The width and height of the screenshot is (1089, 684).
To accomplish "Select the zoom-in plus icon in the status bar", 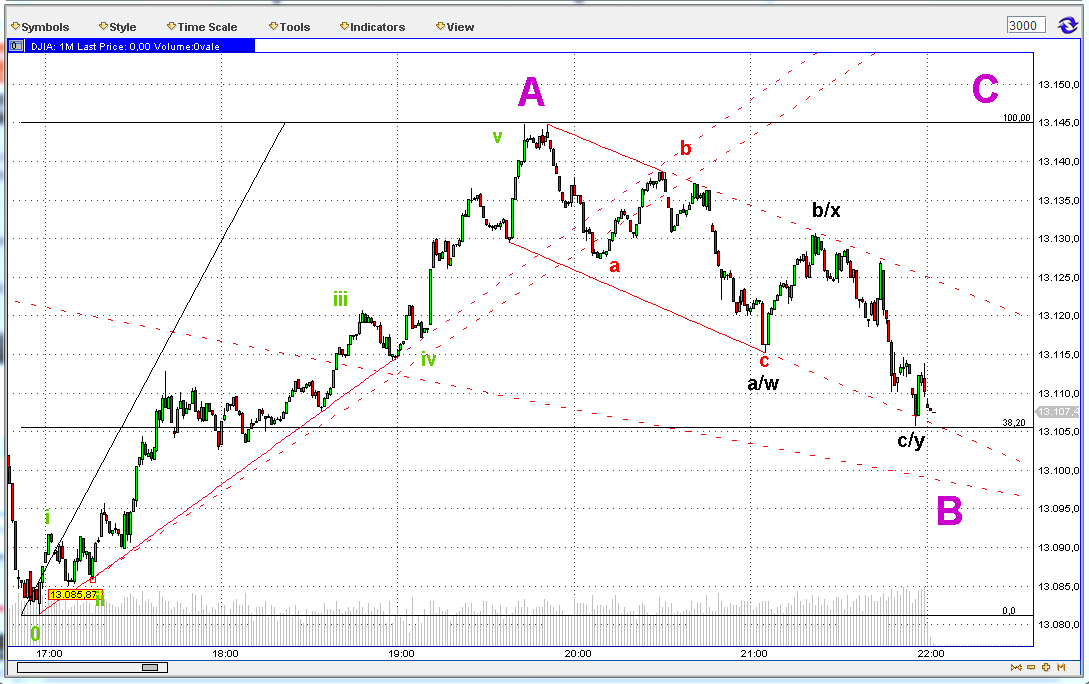I will coord(1046,667).
